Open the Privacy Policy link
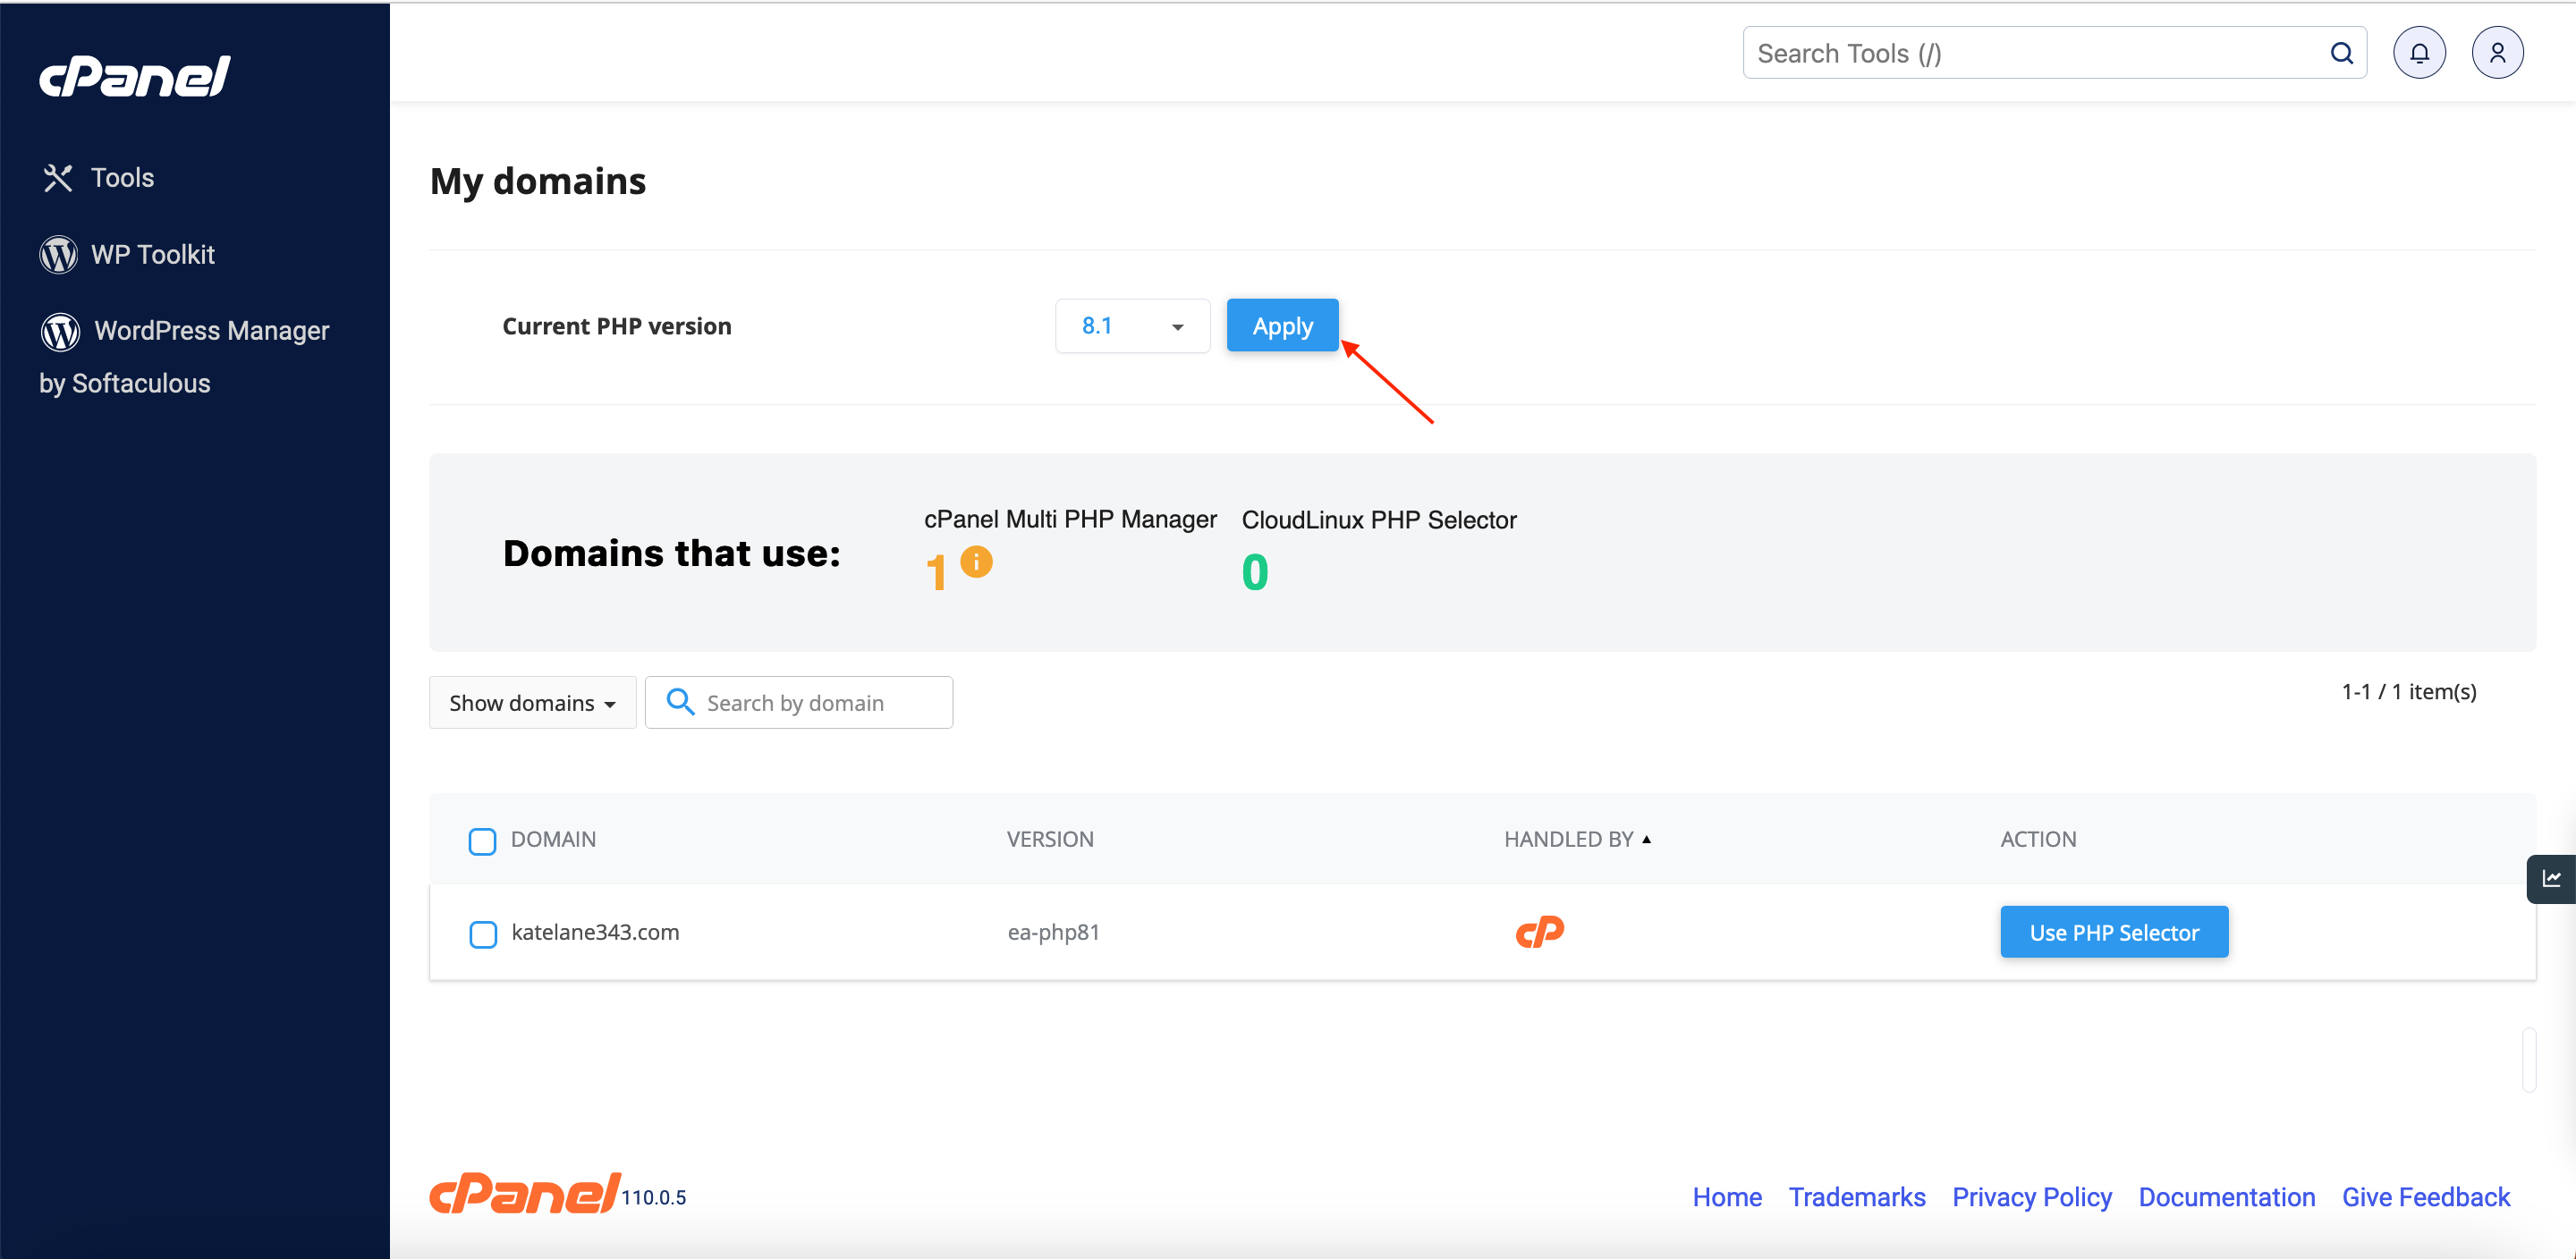 (x=2032, y=1197)
